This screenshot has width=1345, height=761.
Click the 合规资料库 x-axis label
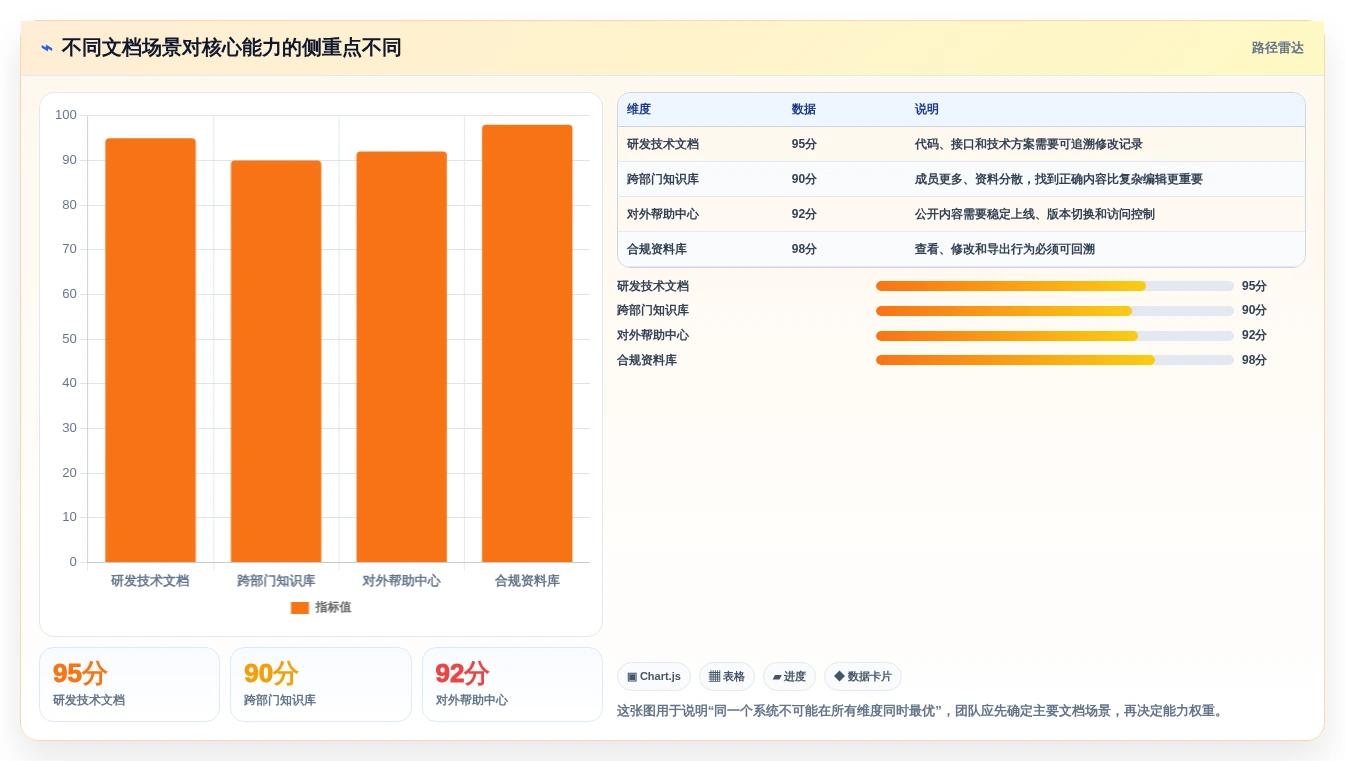527,580
